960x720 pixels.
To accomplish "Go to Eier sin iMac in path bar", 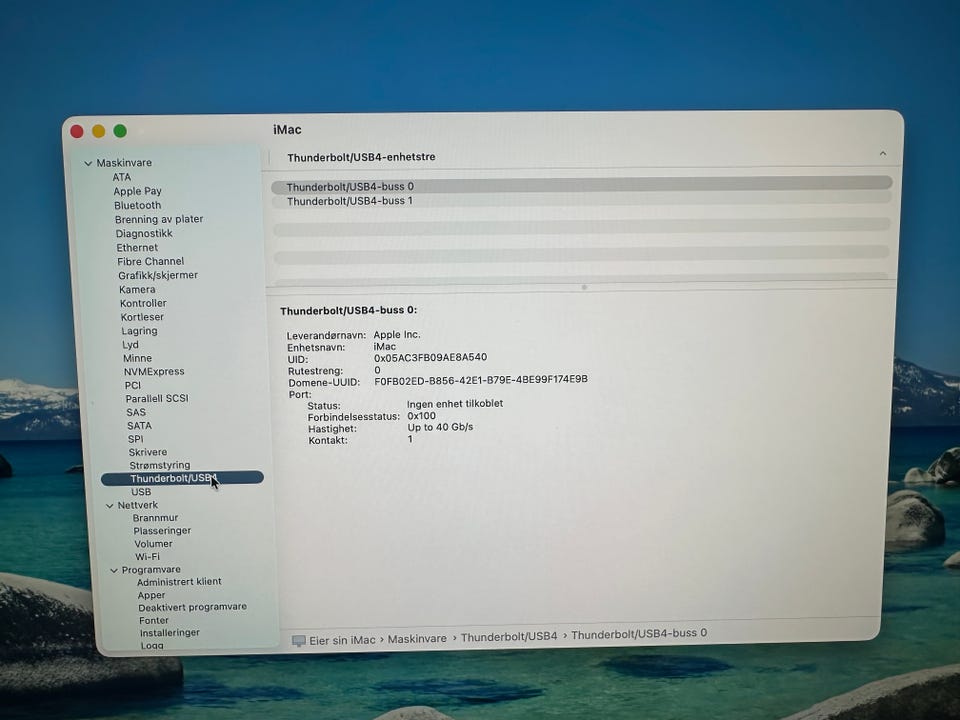I will click(342, 640).
